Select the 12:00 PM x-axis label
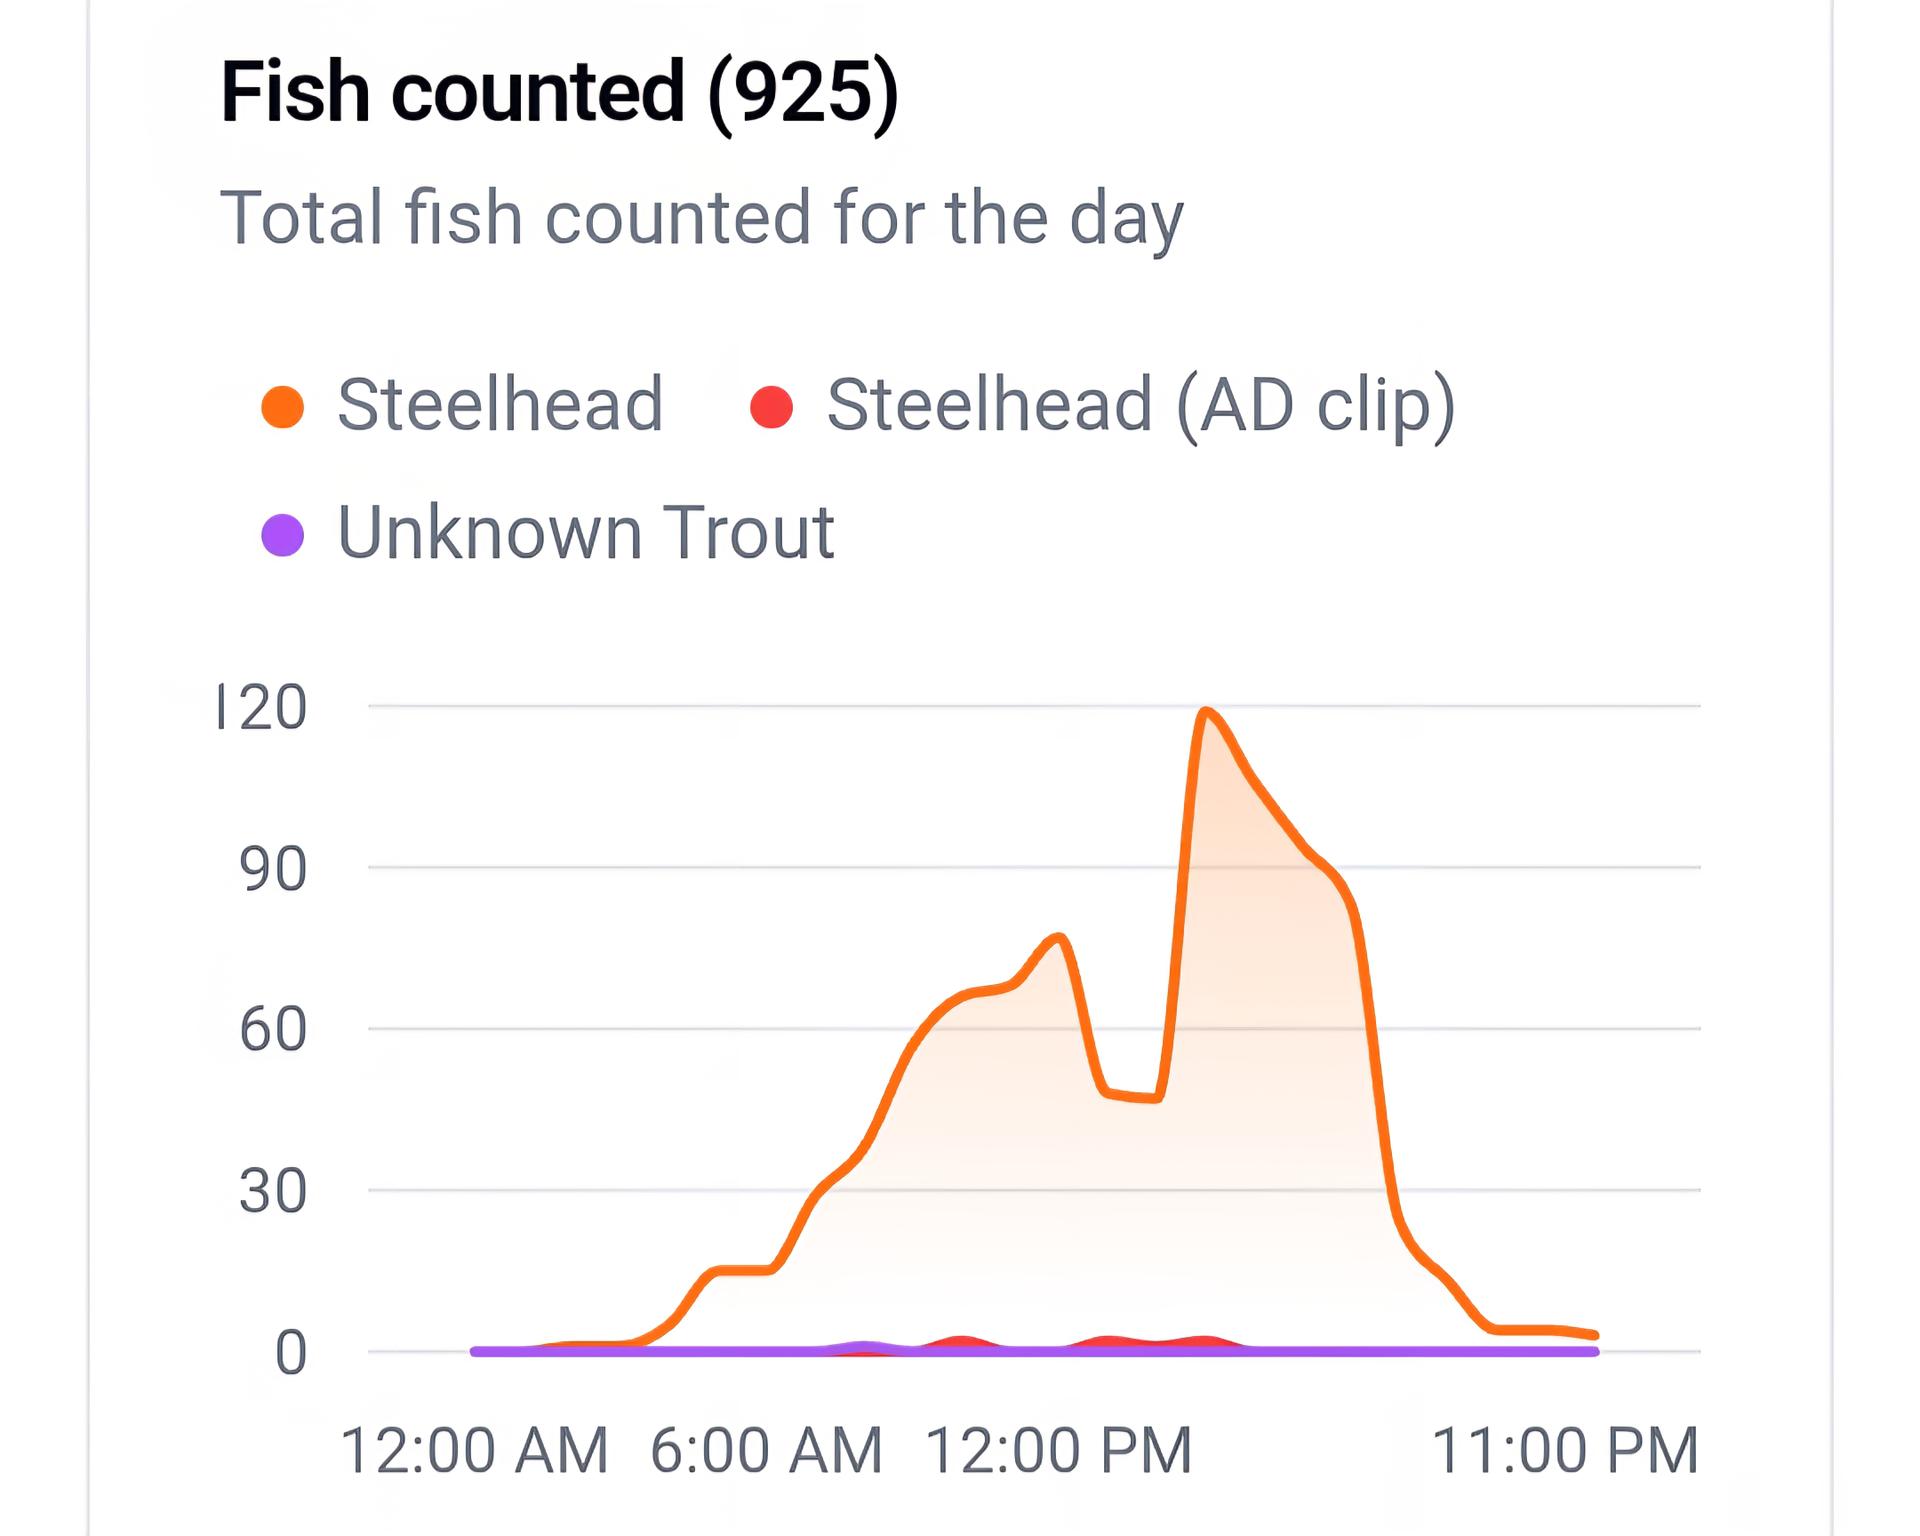This screenshot has height=1536, width=1920. pyautogui.click(x=1059, y=1450)
